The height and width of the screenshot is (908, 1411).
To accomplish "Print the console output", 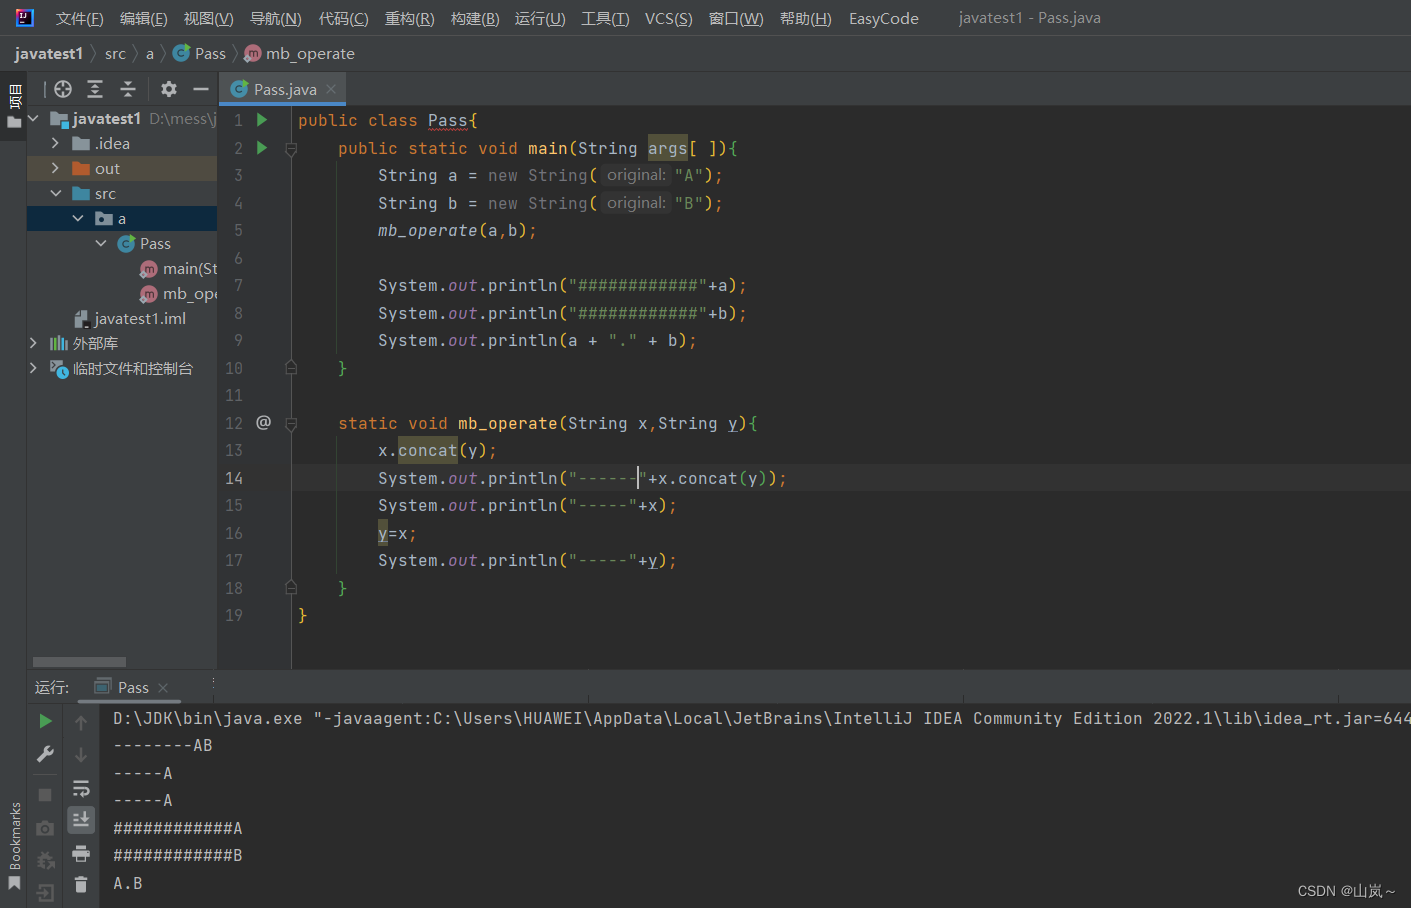I will pos(81,853).
